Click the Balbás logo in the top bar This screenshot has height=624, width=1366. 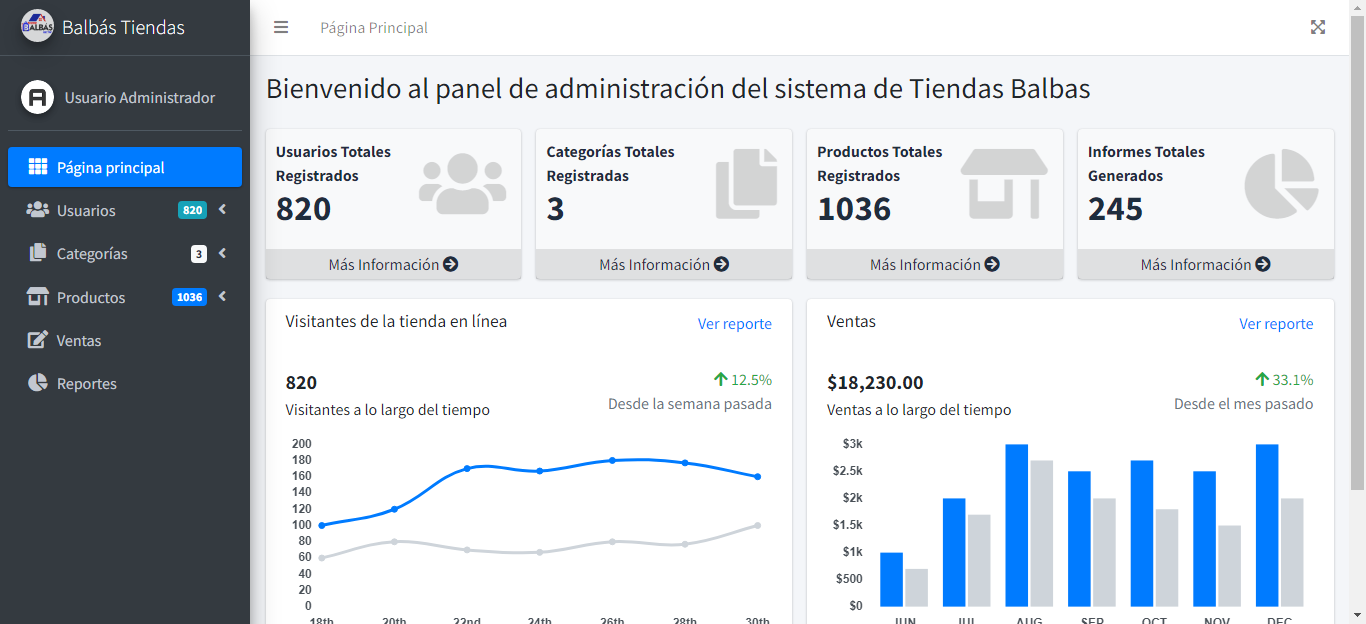point(36,27)
